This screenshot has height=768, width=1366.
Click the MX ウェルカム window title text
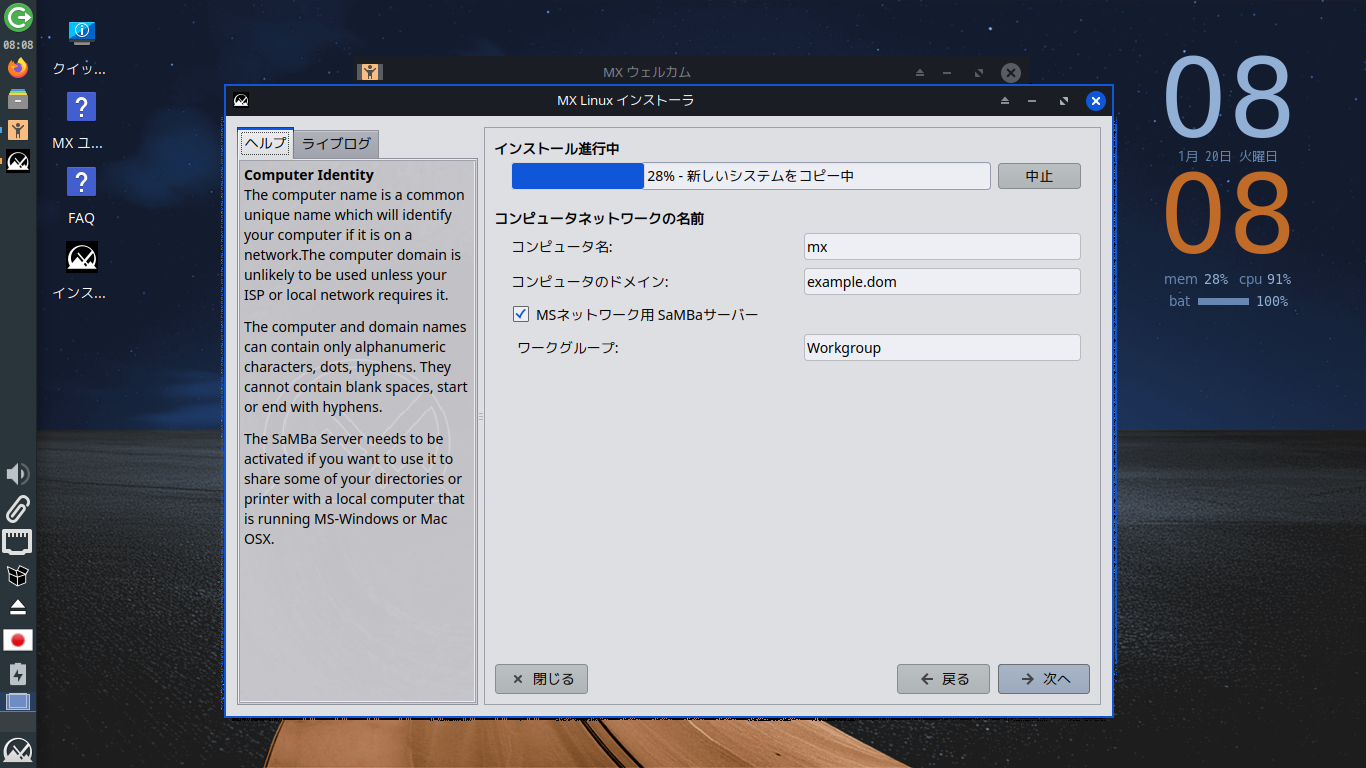[647, 72]
